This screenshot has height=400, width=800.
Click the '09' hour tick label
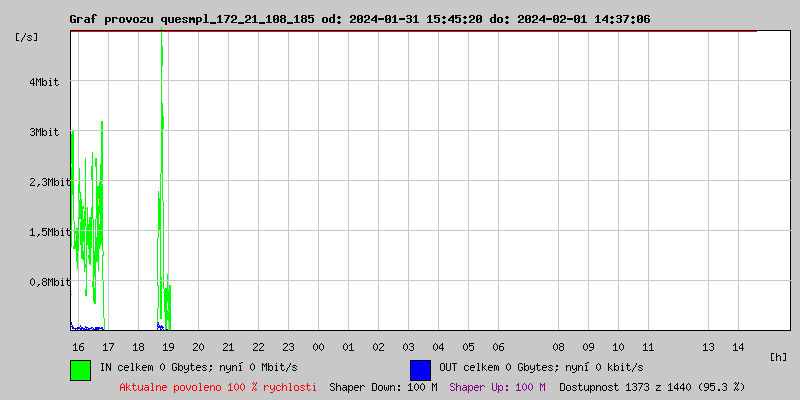pyautogui.click(x=589, y=347)
